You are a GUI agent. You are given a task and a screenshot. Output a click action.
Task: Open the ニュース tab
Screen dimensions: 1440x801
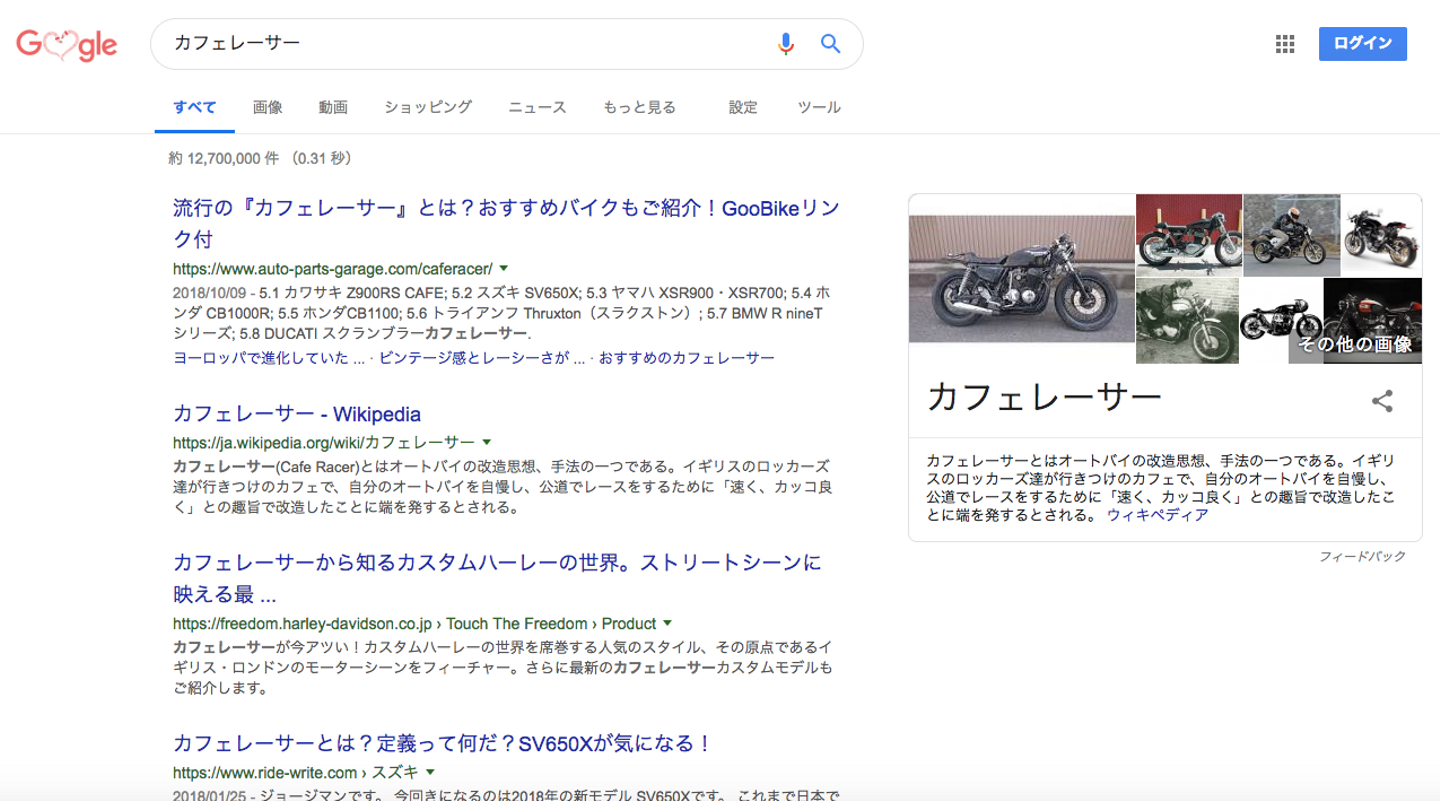537,107
